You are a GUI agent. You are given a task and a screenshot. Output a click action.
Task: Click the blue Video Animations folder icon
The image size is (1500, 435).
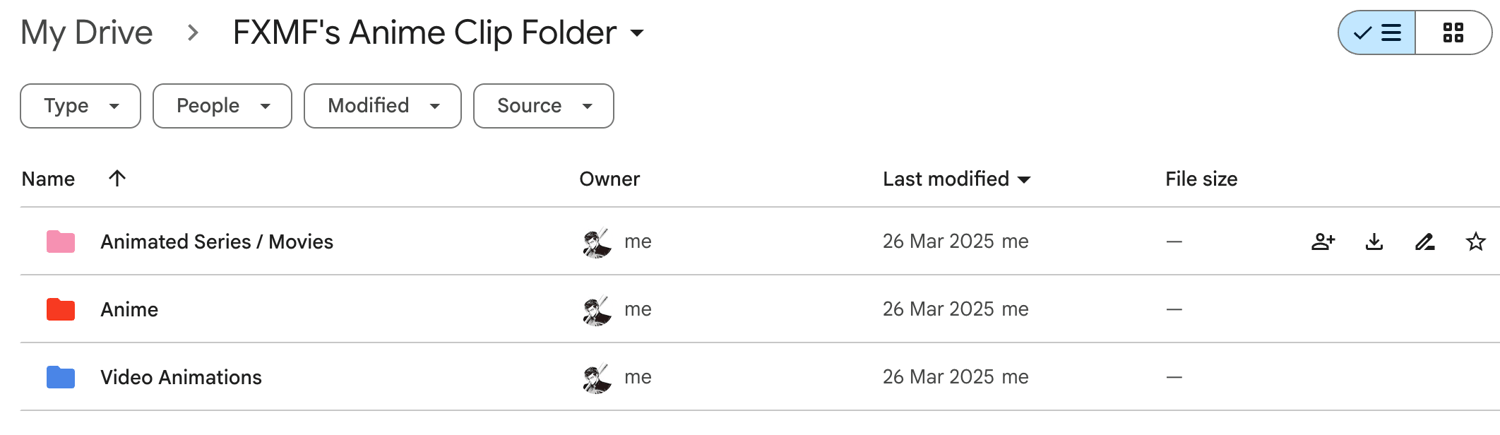[x=61, y=377]
